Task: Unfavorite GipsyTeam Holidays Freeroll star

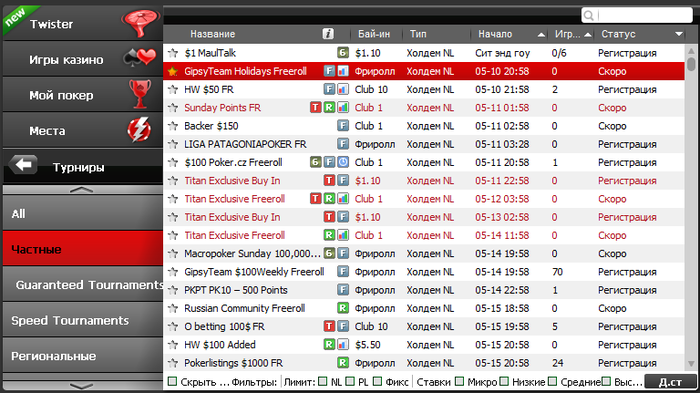Action: click(x=173, y=71)
